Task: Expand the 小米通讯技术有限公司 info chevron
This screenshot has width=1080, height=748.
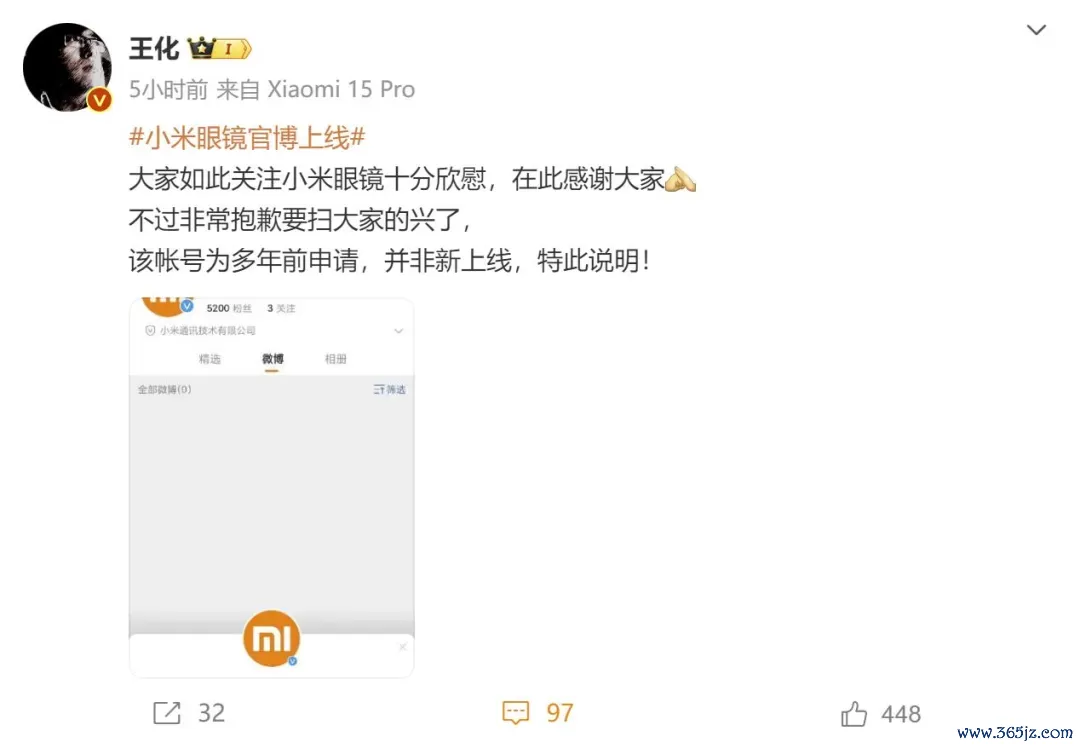Action: click(398, 331)
